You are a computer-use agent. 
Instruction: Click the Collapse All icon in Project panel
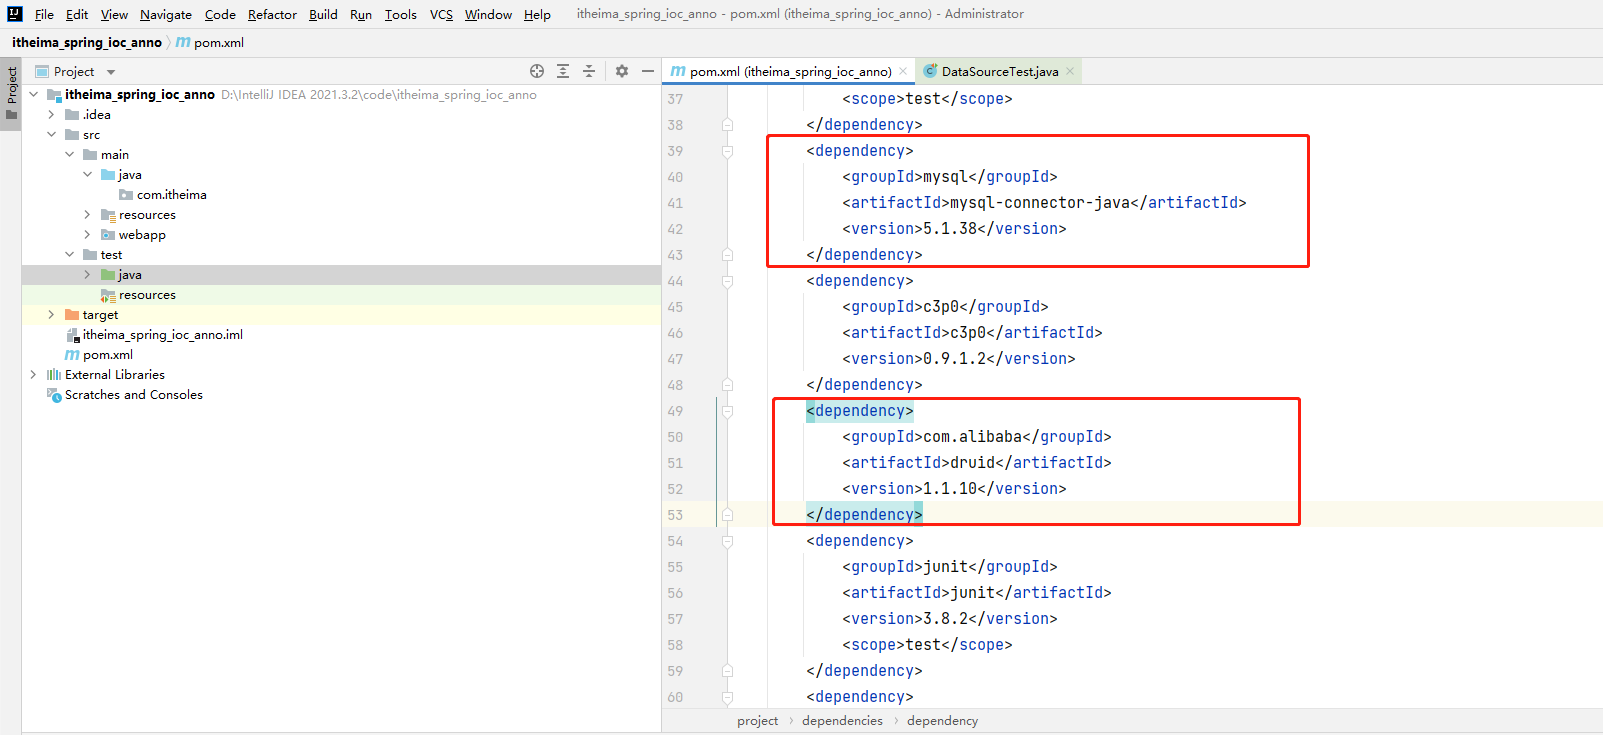pos(589,71)
